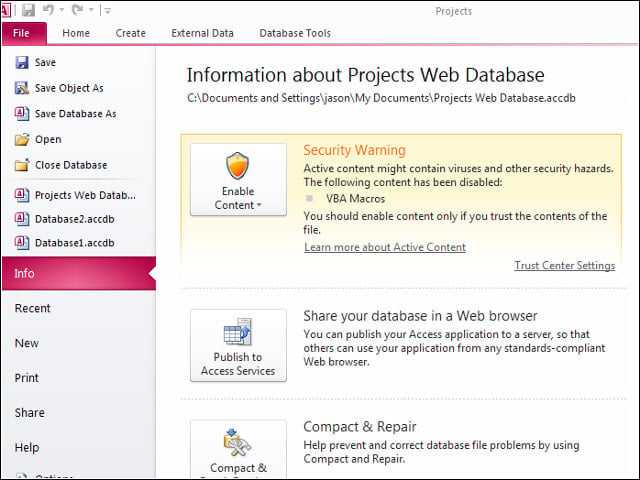Click icon beside Projects Web Datab... recent file
This screenshot has height=480, width=640.
[x=22, y=195]
